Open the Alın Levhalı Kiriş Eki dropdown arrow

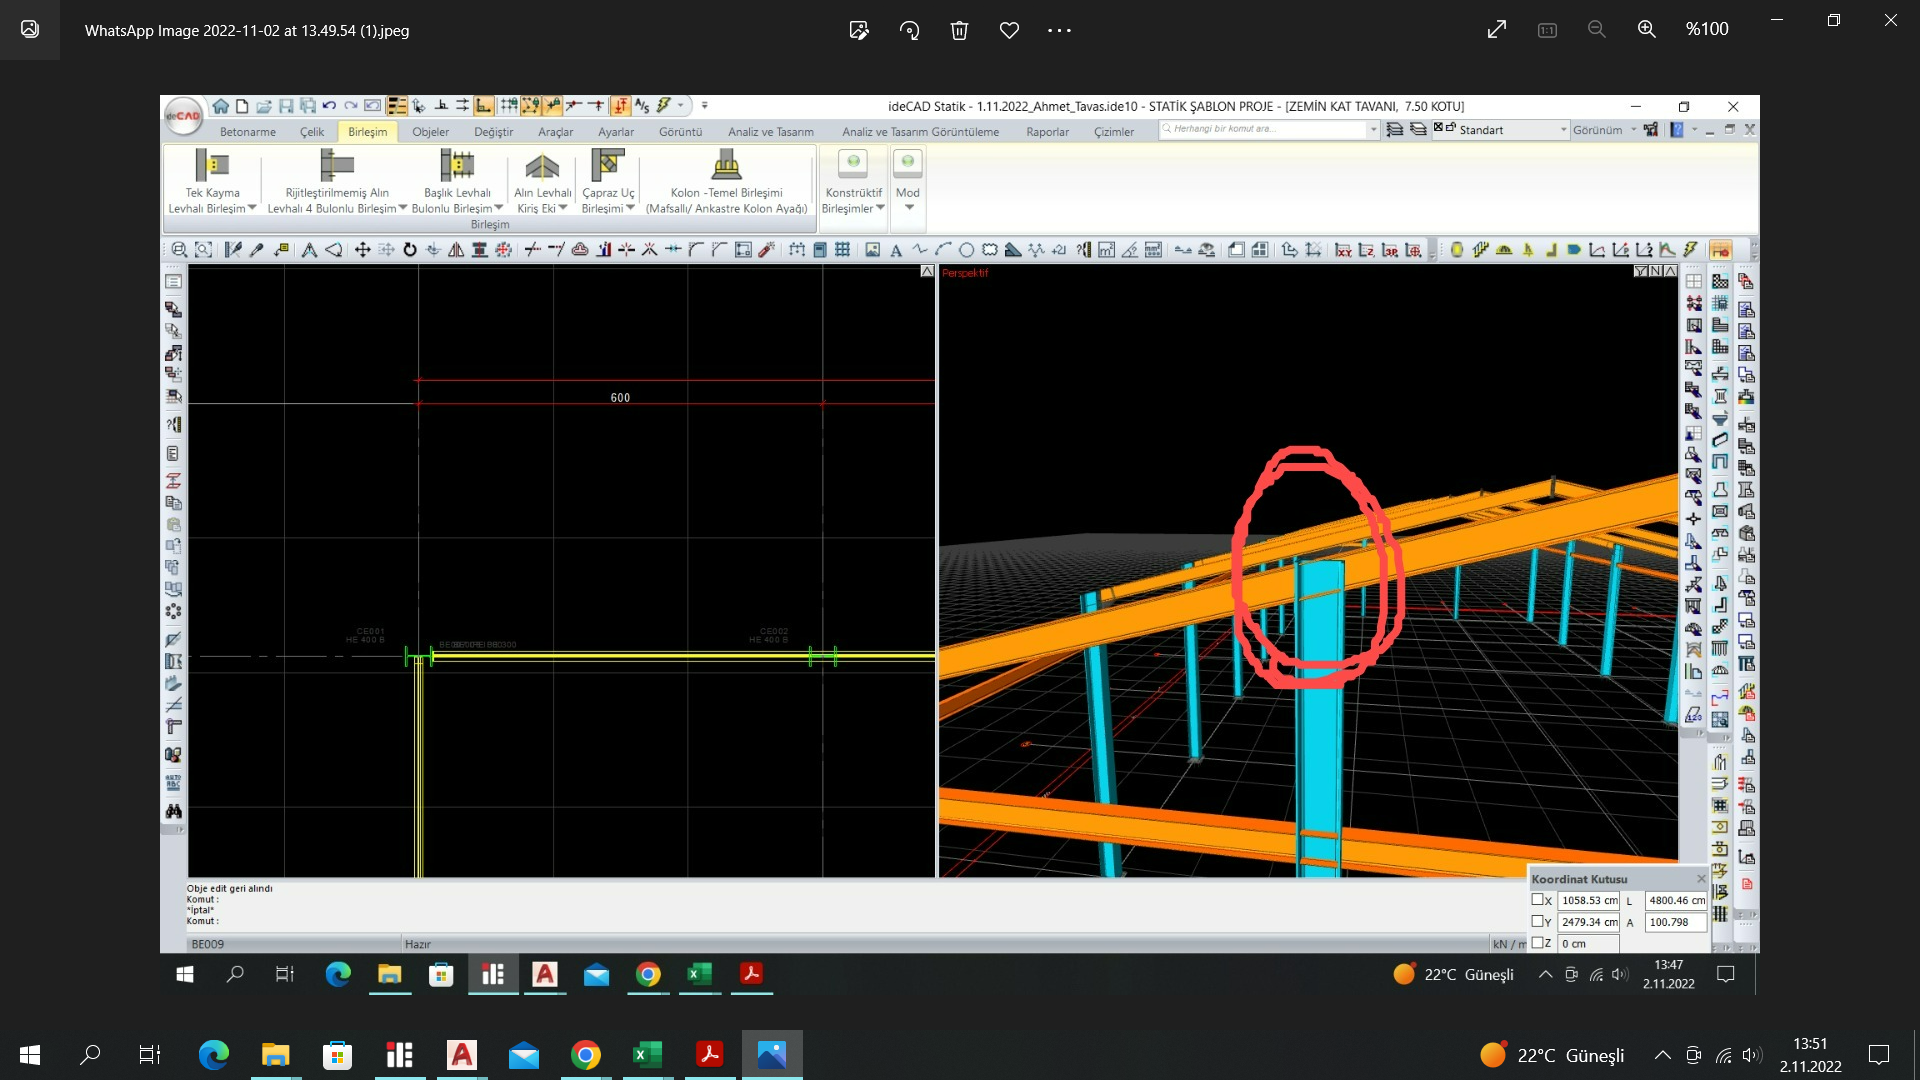(563, 208)
